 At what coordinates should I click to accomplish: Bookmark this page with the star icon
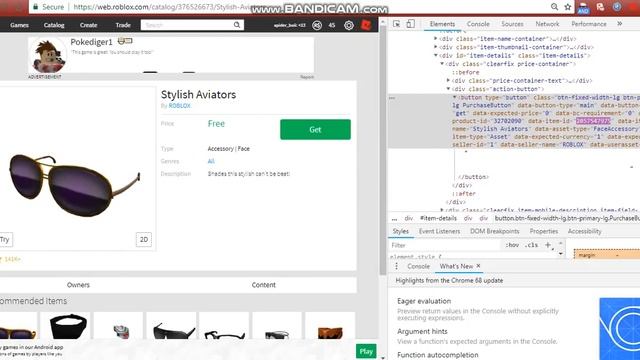567,7
